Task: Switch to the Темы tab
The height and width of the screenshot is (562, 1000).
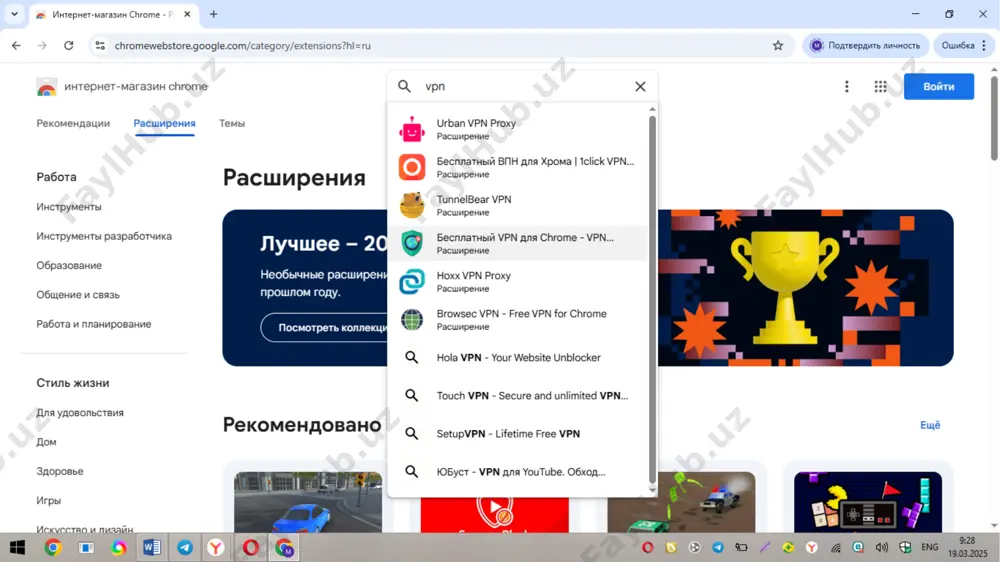Action: click(x=232, y=123)
